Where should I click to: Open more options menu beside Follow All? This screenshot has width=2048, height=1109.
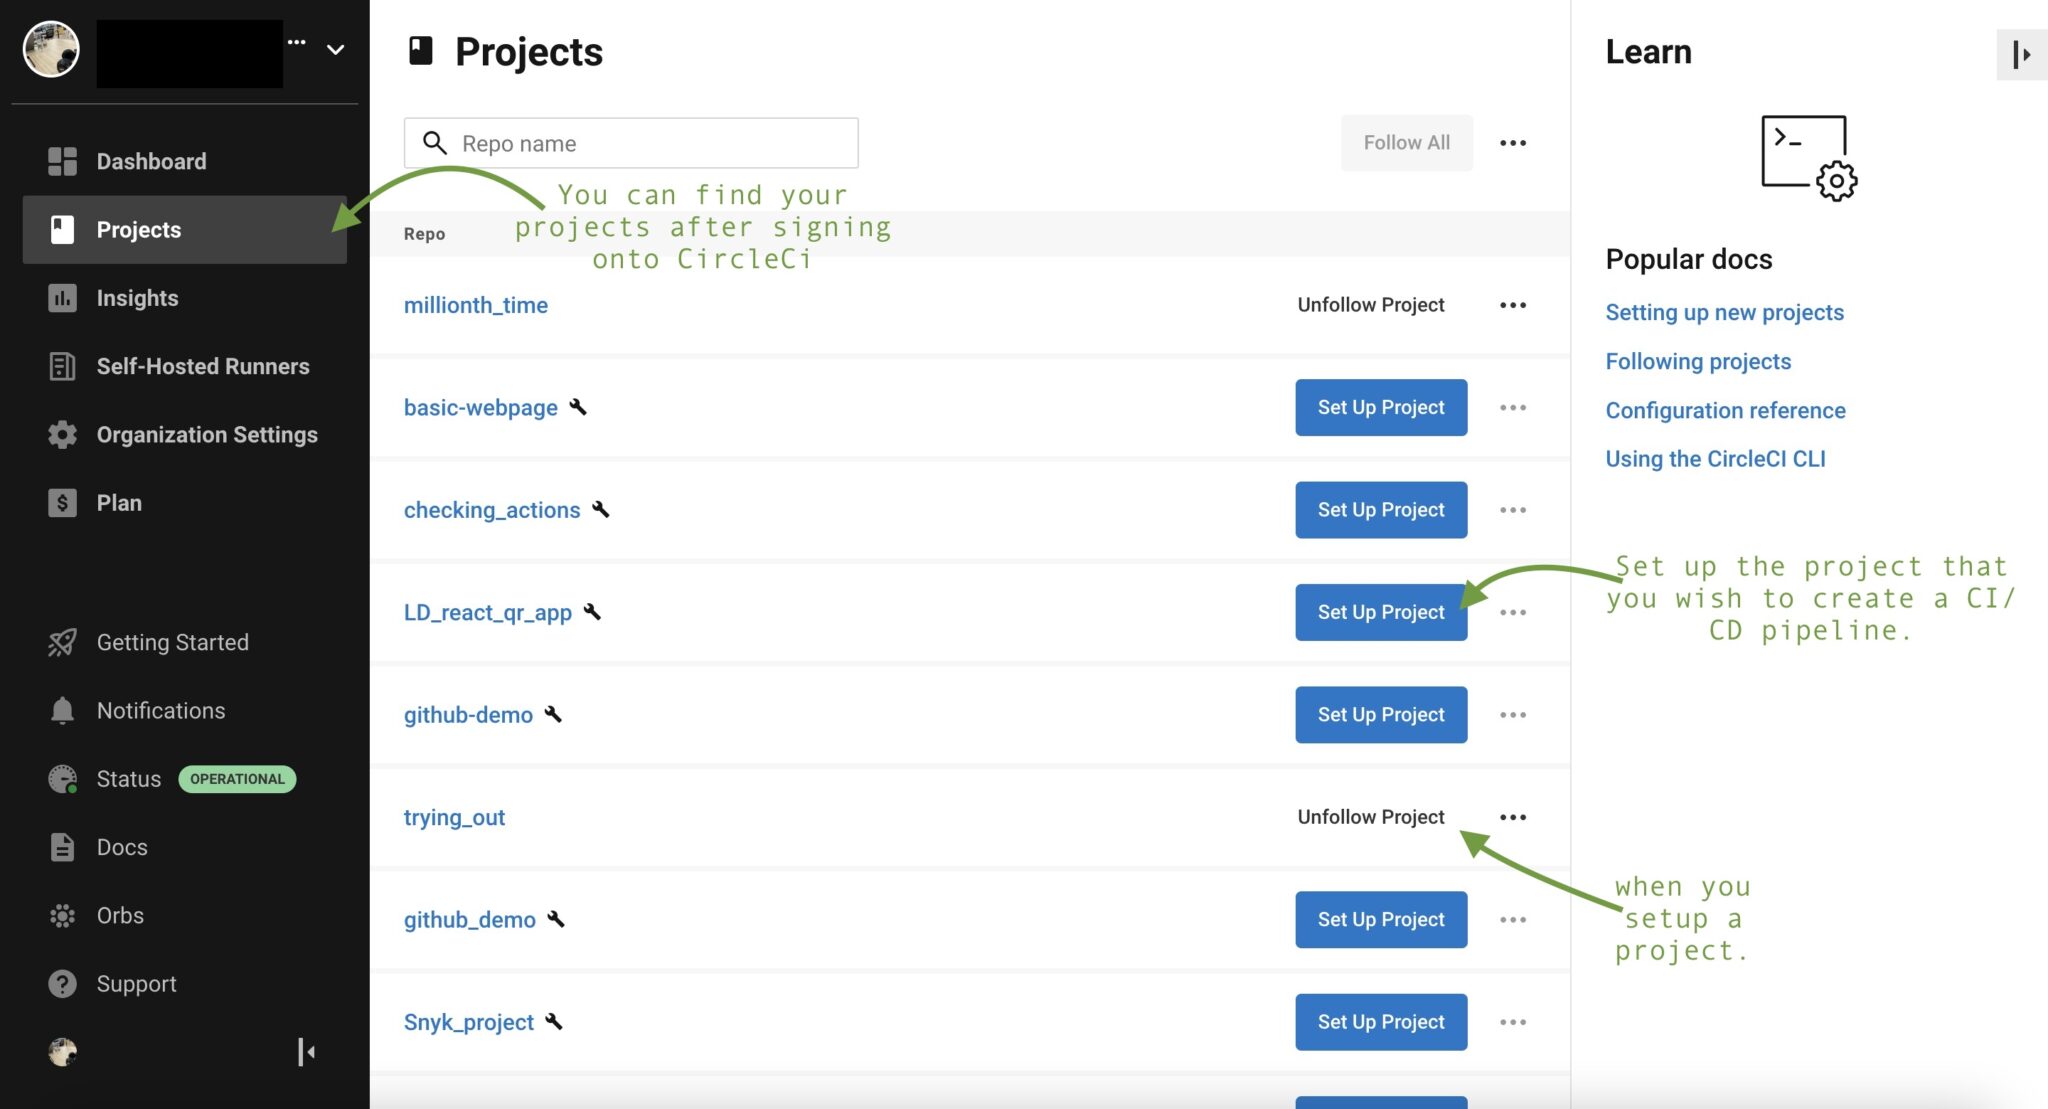[x=1512, y=143]
